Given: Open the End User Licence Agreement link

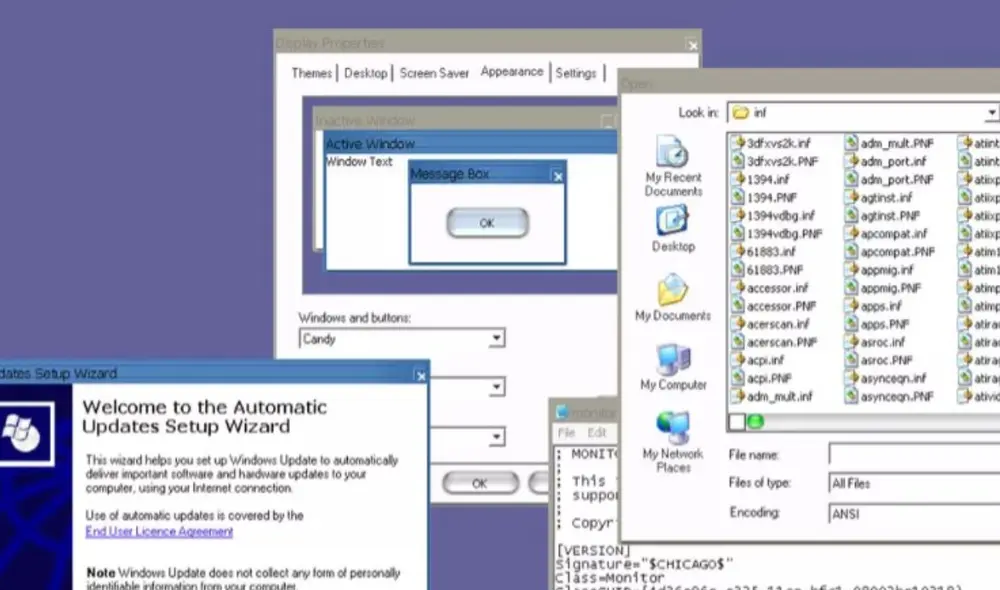Looking at the screenshot, I should 159,530.
